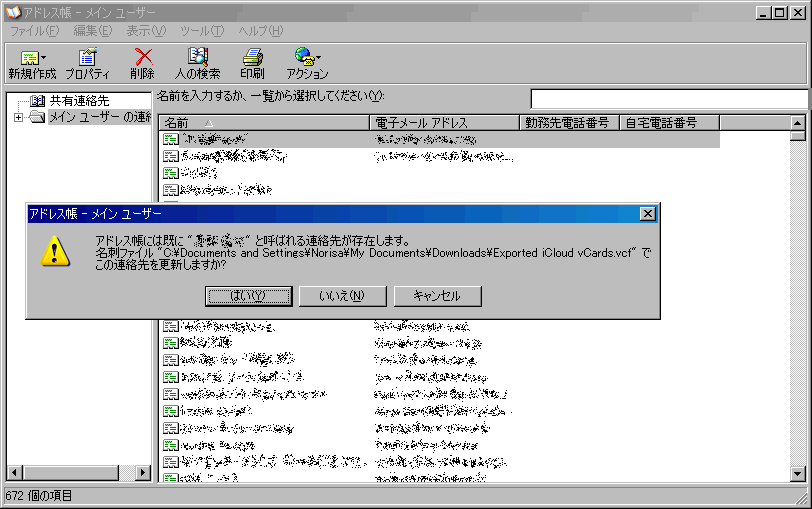Close the duplicate contact dialog with X
The width and height of the screenshot is (812, 509).
(648, 214)
